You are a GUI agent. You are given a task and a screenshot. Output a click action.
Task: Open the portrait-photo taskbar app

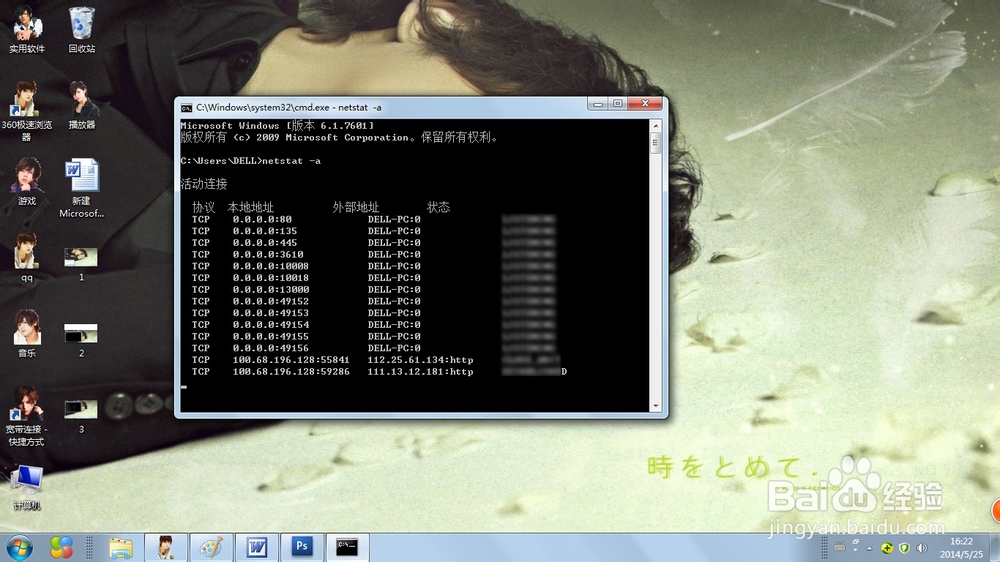[166, 547]
